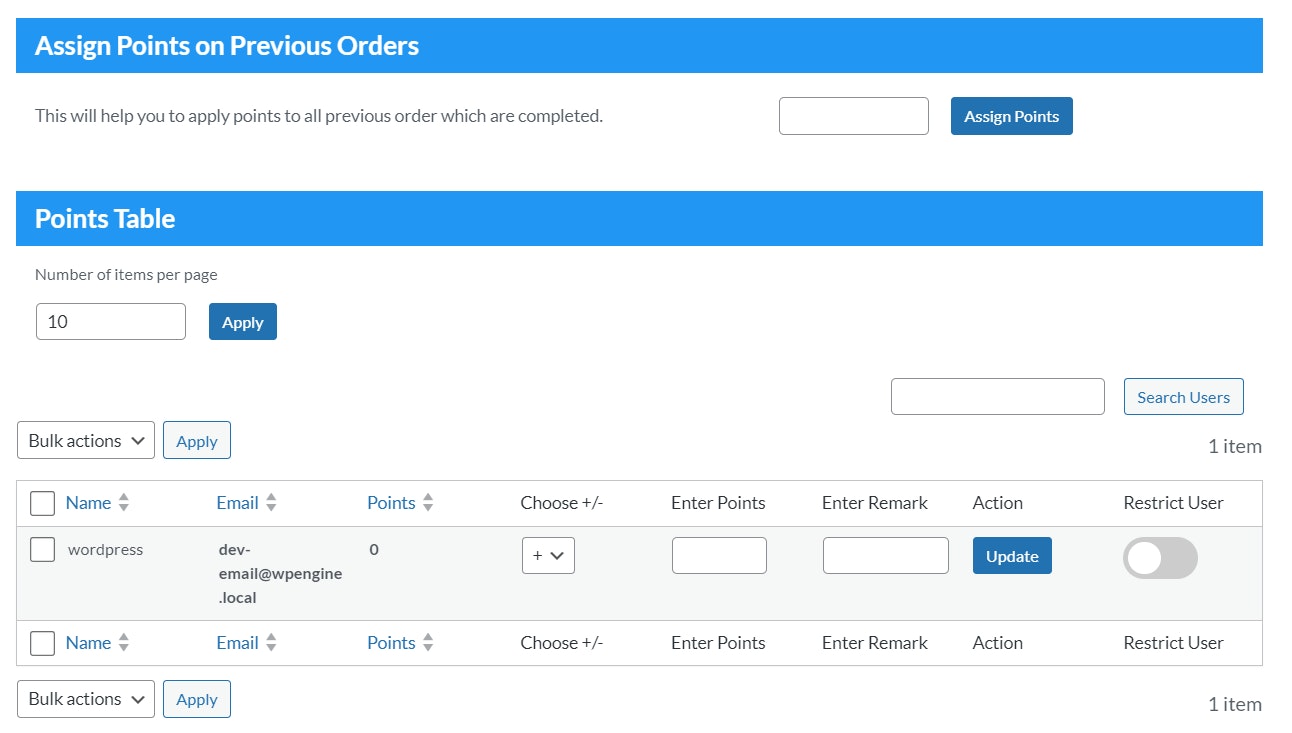Click the header Email sort arrows icon
The image size is (1292, 733).
tap(272, 503)
